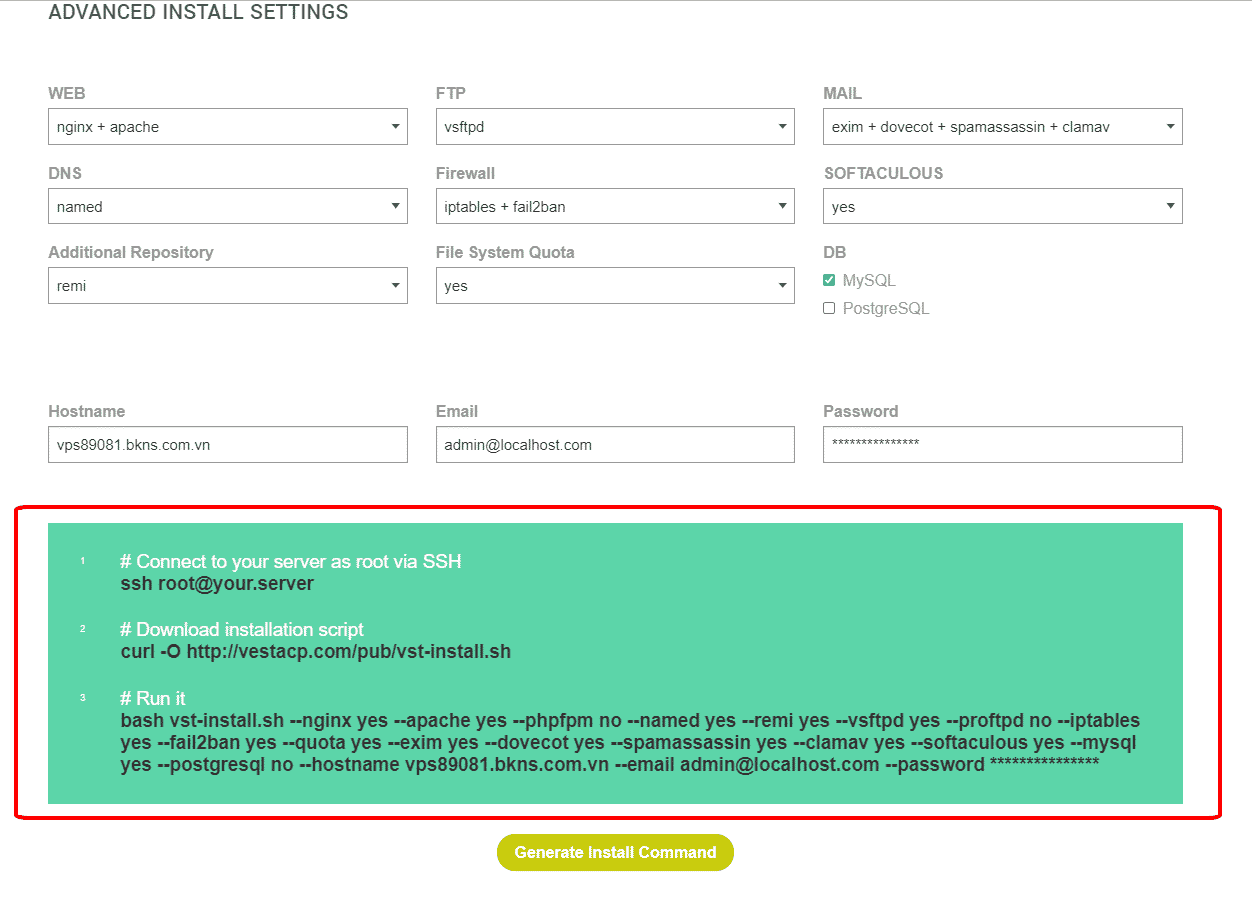Click into the Password field
1252x899 pixels.
pos(1002,445)
